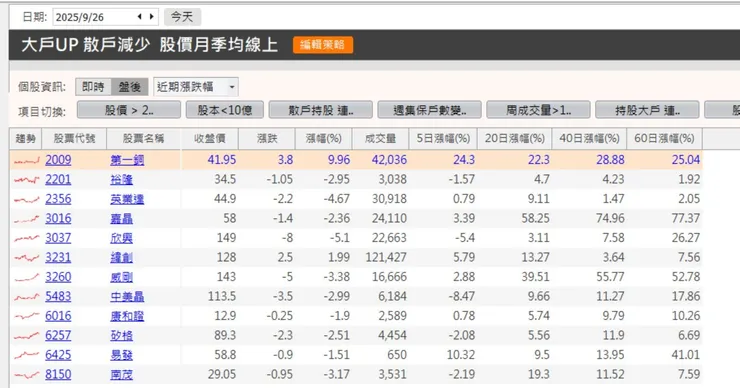Open trend sparkline for stock 6257

pyautogui.click(x=26, y=336)
